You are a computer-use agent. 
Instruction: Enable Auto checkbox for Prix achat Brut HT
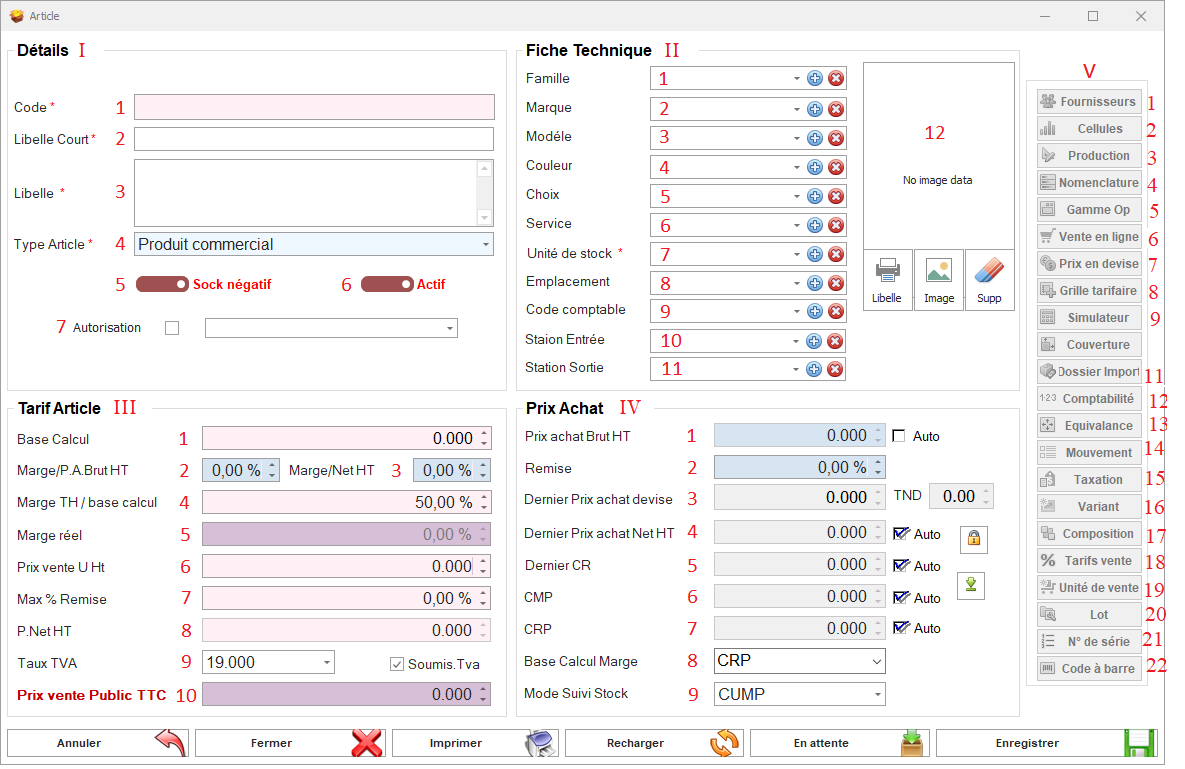point(898,436)
